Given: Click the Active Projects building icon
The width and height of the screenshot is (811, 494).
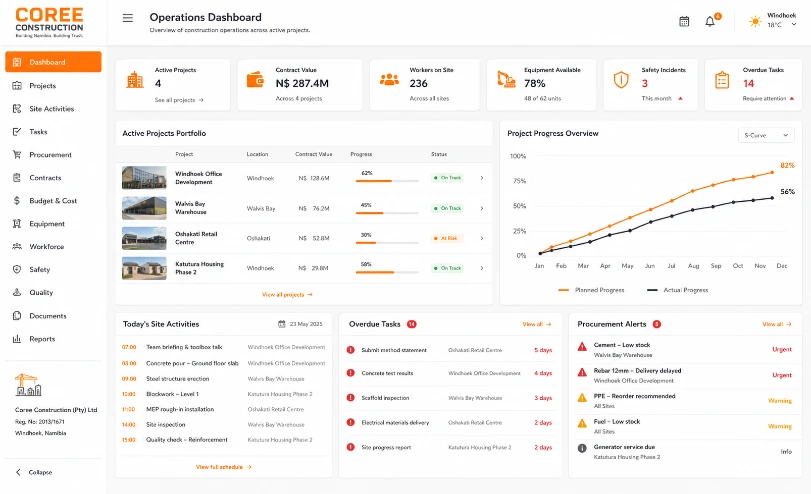Looking at the screenshot, I should coord(134,79).
